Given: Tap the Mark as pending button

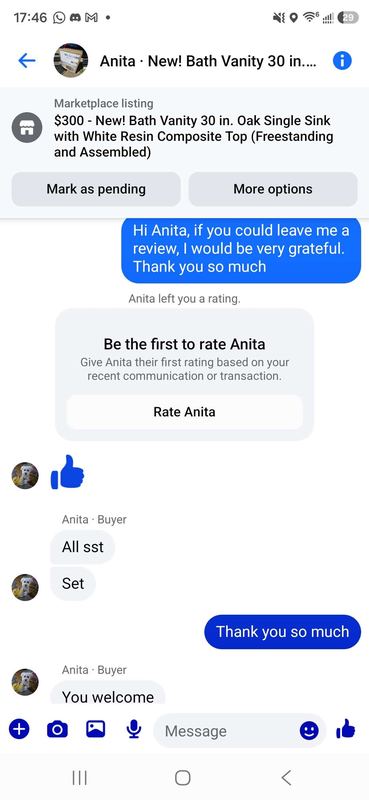Looking at the screenshot, I should [x=96, y=189].
